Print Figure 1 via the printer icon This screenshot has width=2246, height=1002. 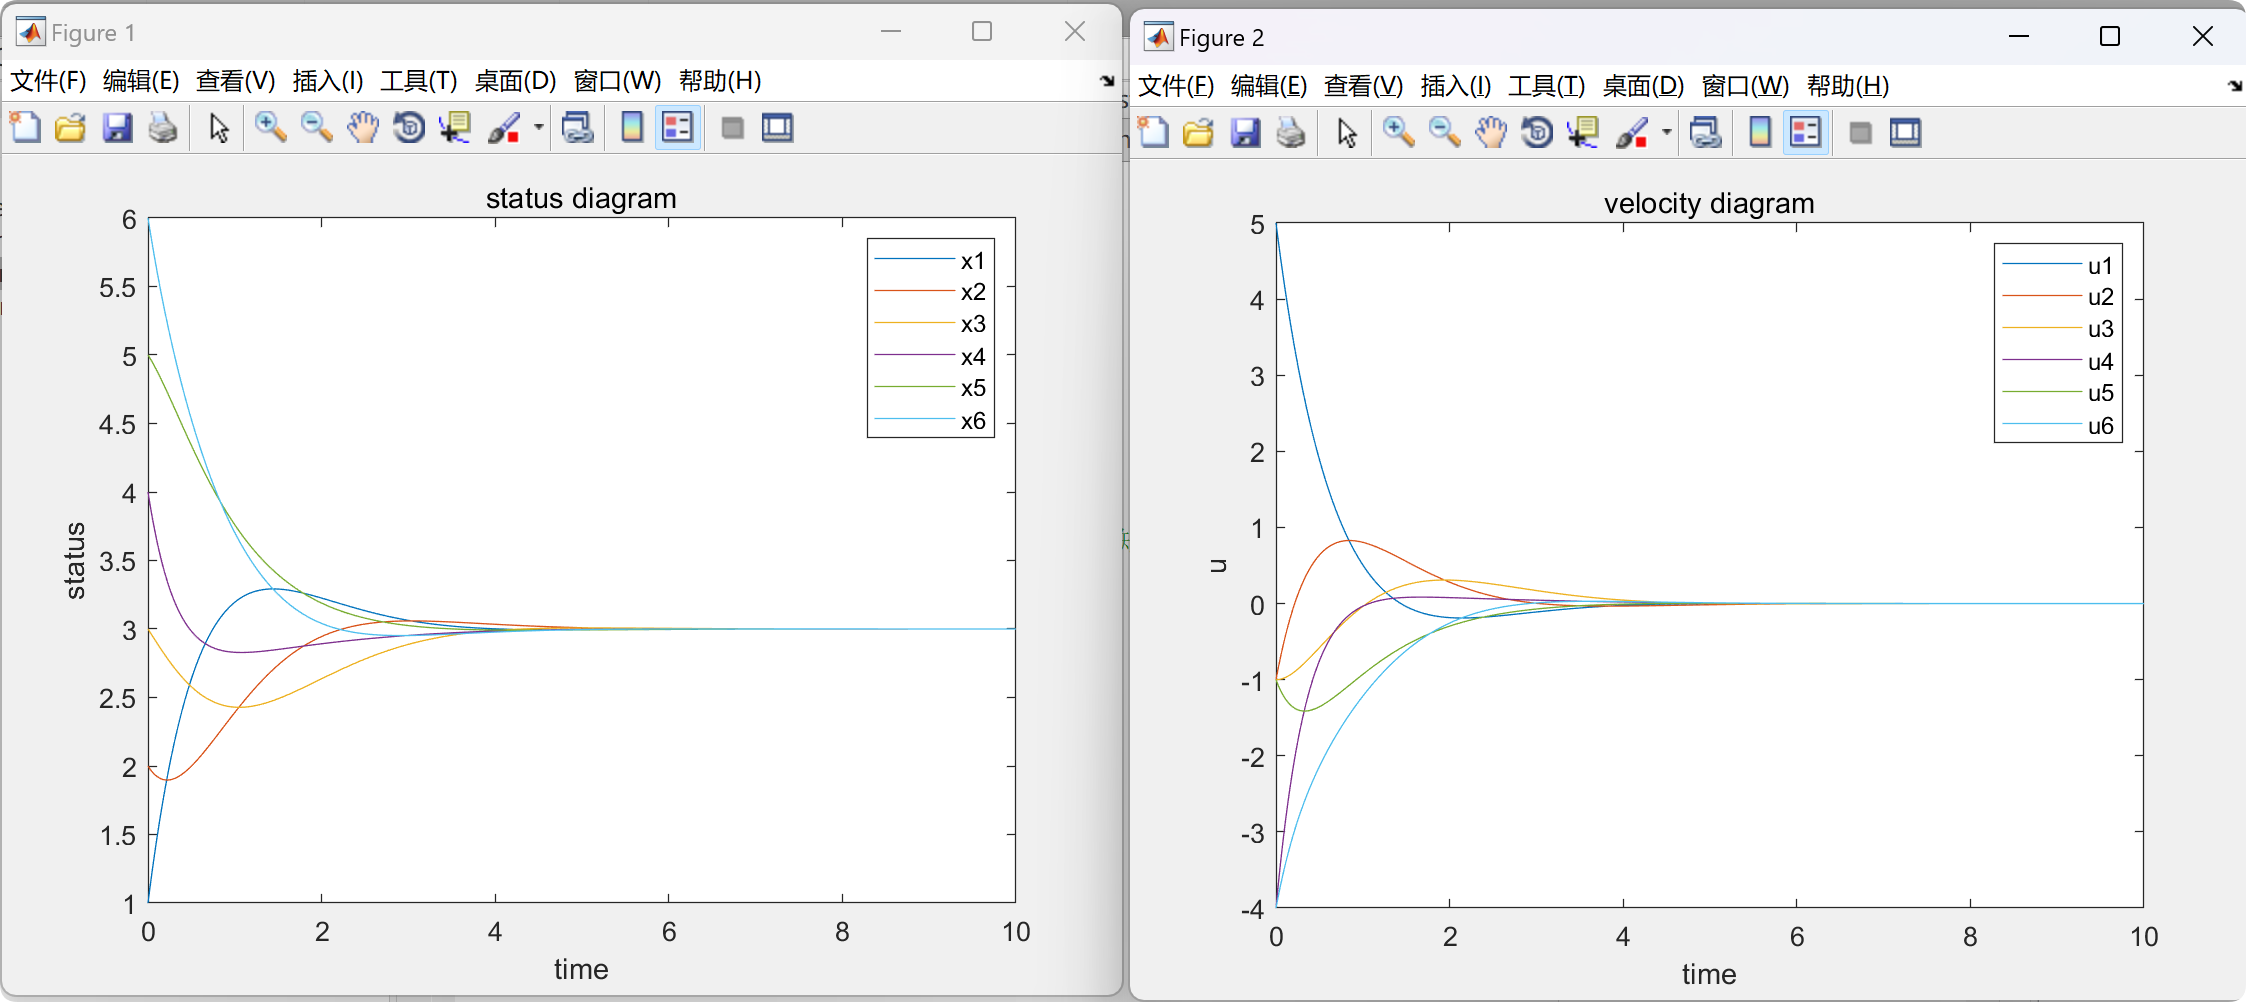[164, 128]
